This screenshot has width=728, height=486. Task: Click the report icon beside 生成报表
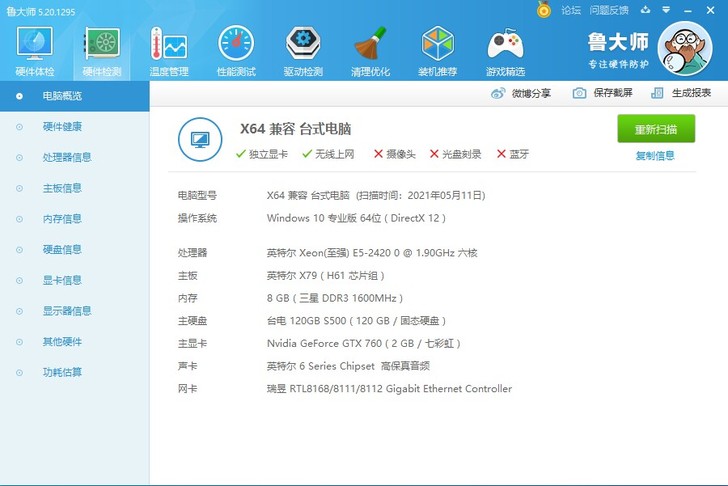coord(657,93)
